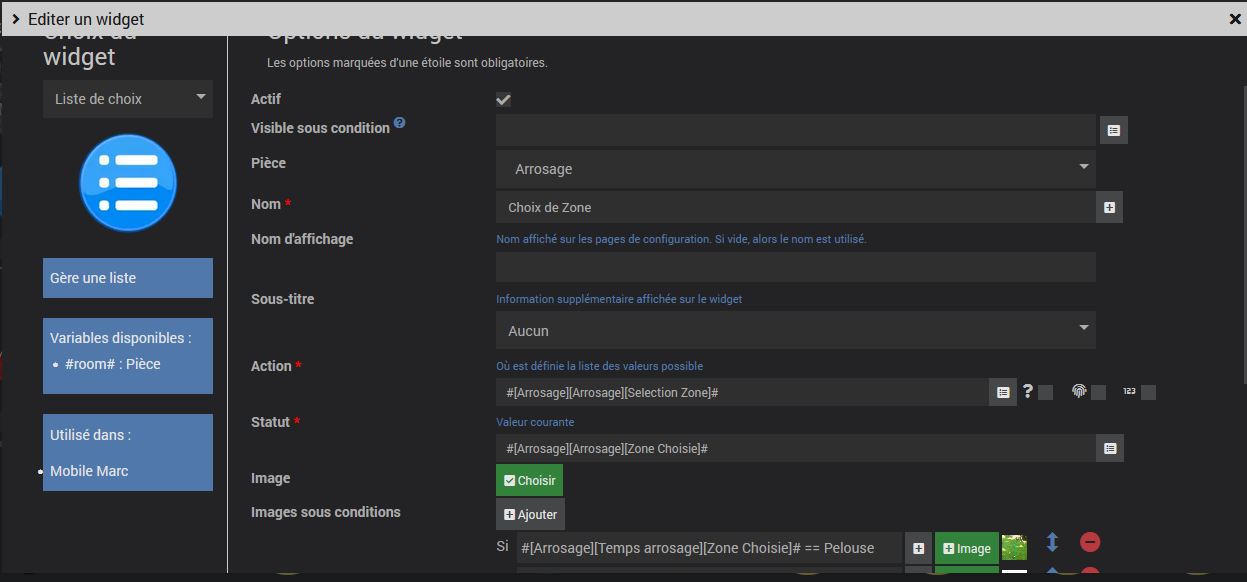Click Ajouter to add an image condition

tap(530, 514)
